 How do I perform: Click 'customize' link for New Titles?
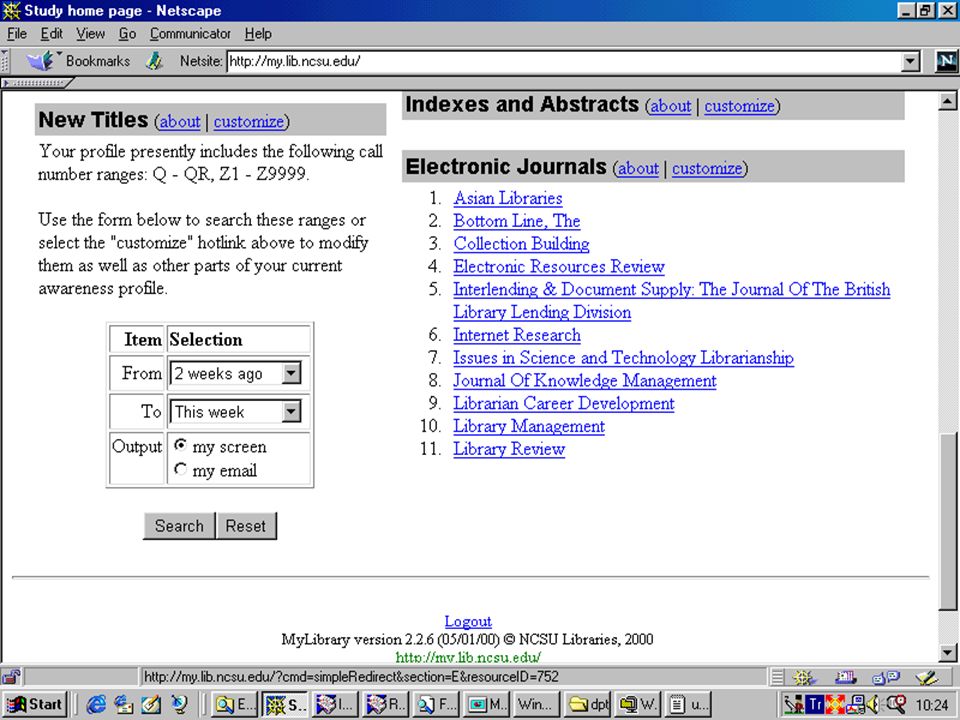(249, 122)
